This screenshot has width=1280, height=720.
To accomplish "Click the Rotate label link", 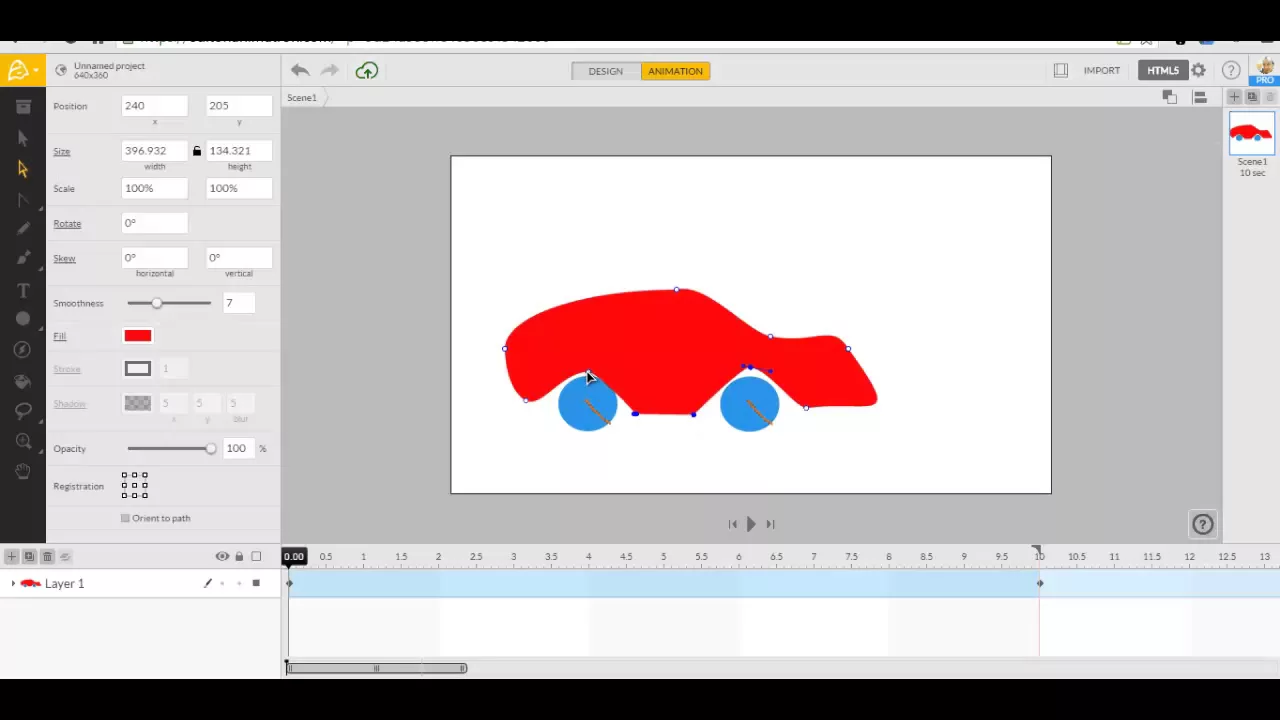I will [67, 223].
